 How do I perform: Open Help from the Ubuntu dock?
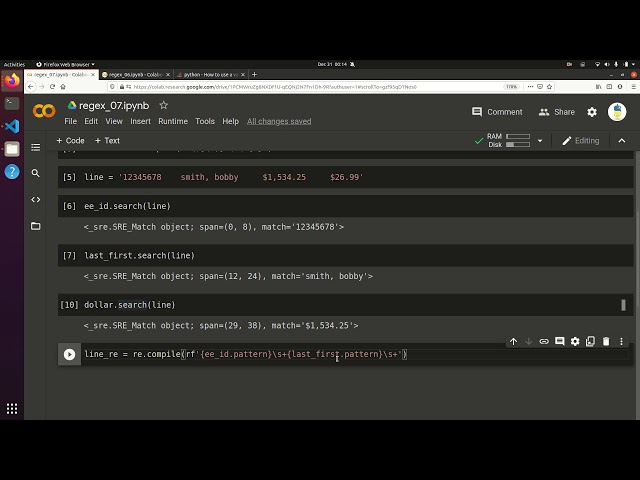[x=12, y=171]
